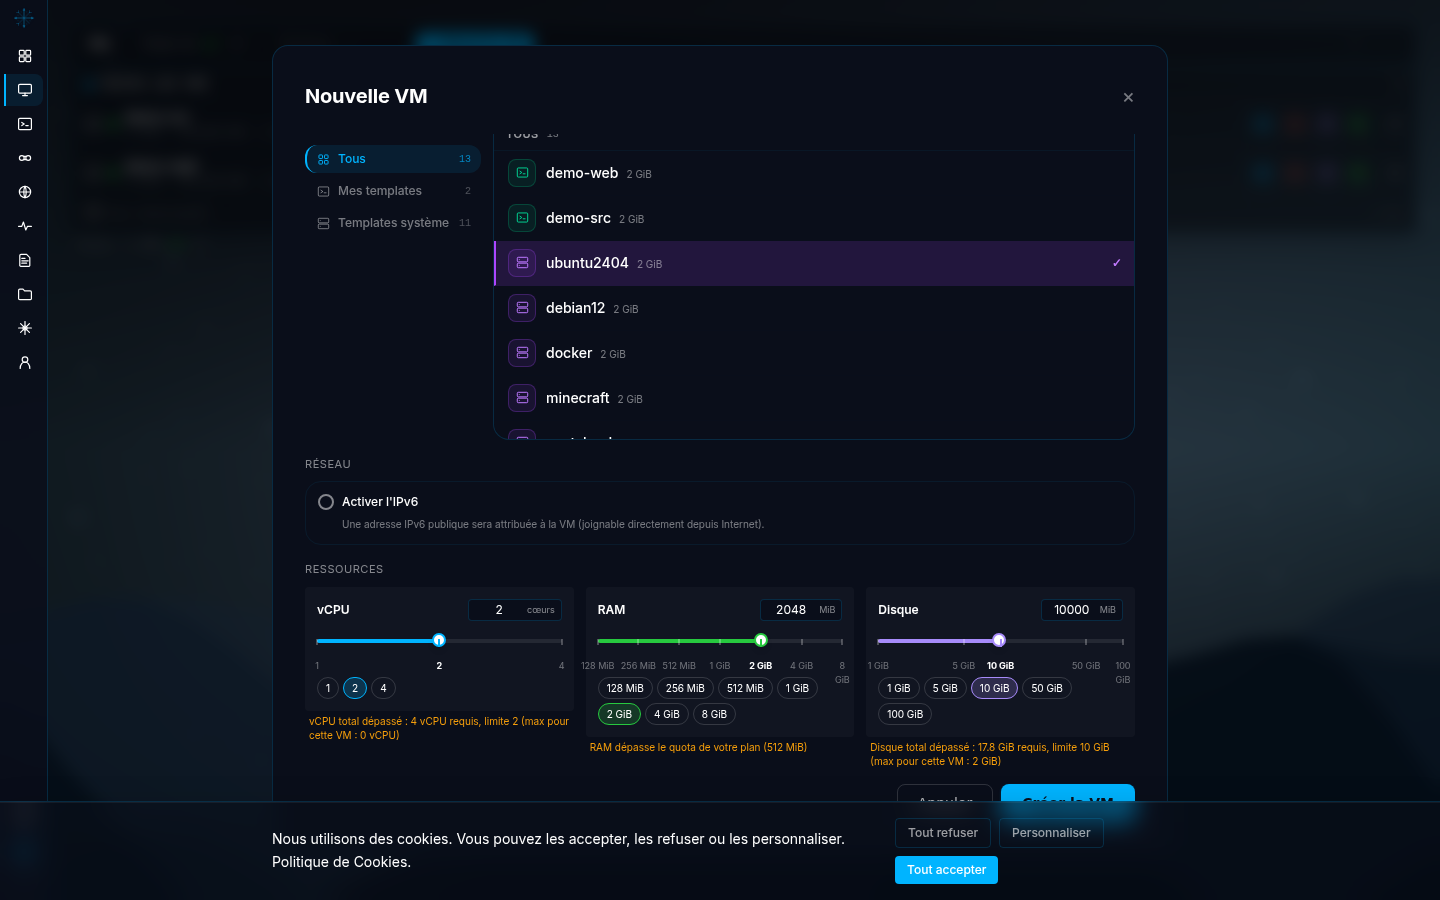Click Tout accepter in cookie banner
Viewport: 1440px width, 900px height.
click(x=946, y=870)
